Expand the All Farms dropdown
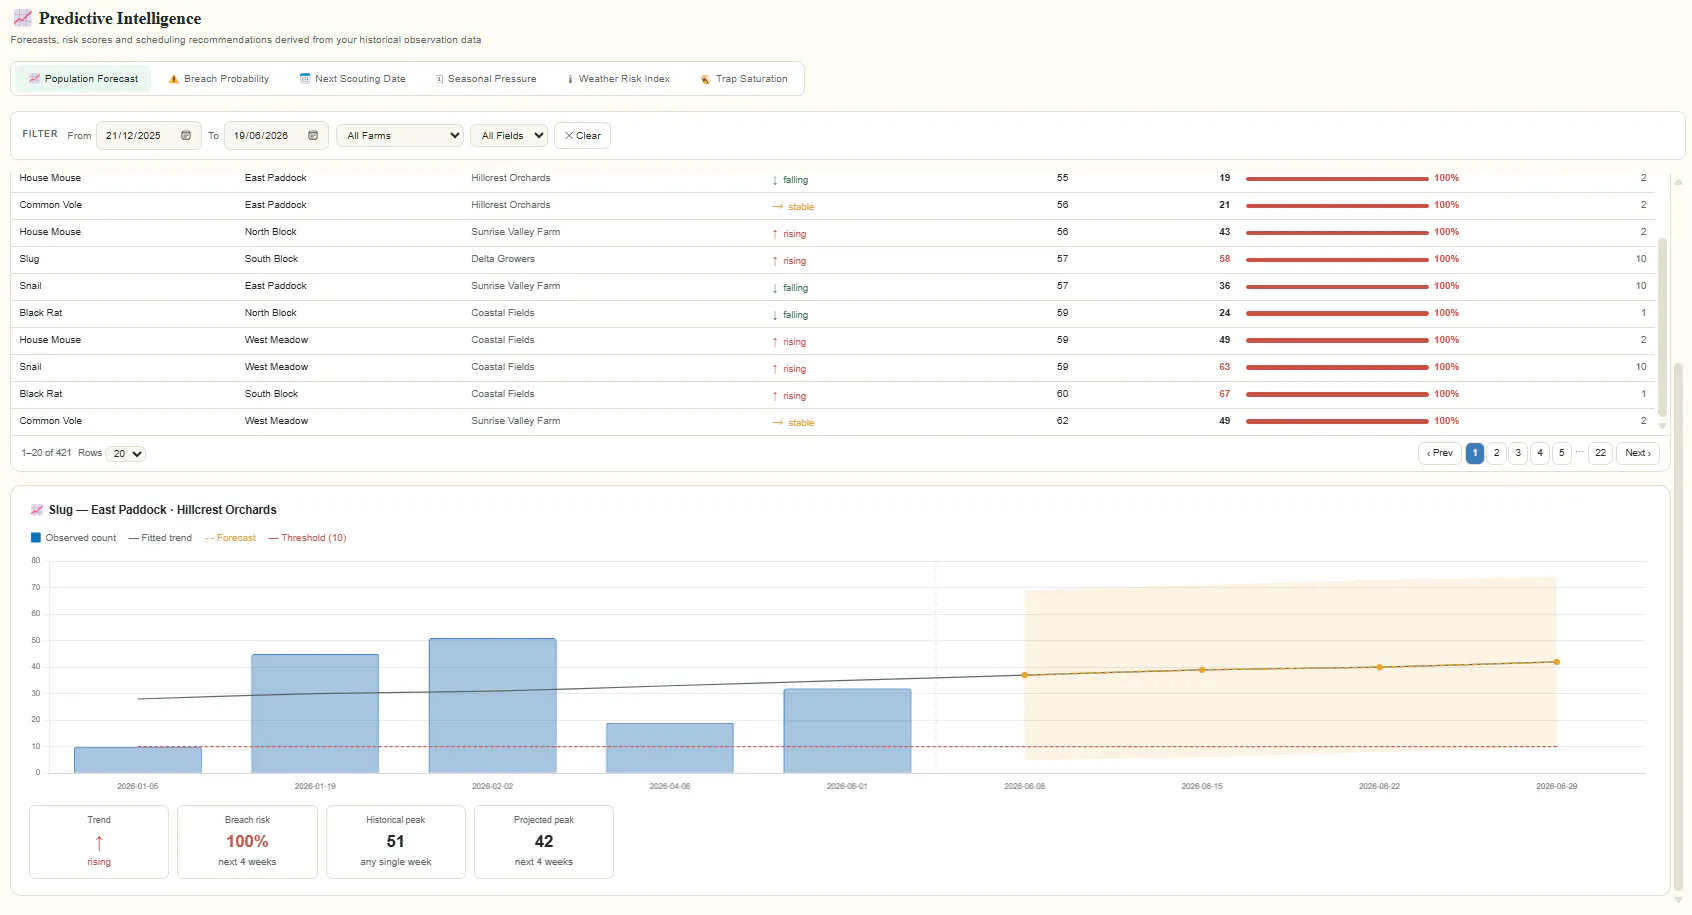This screenshot has width=1692, height=915. pyautogui.click(x=400, y=136)
